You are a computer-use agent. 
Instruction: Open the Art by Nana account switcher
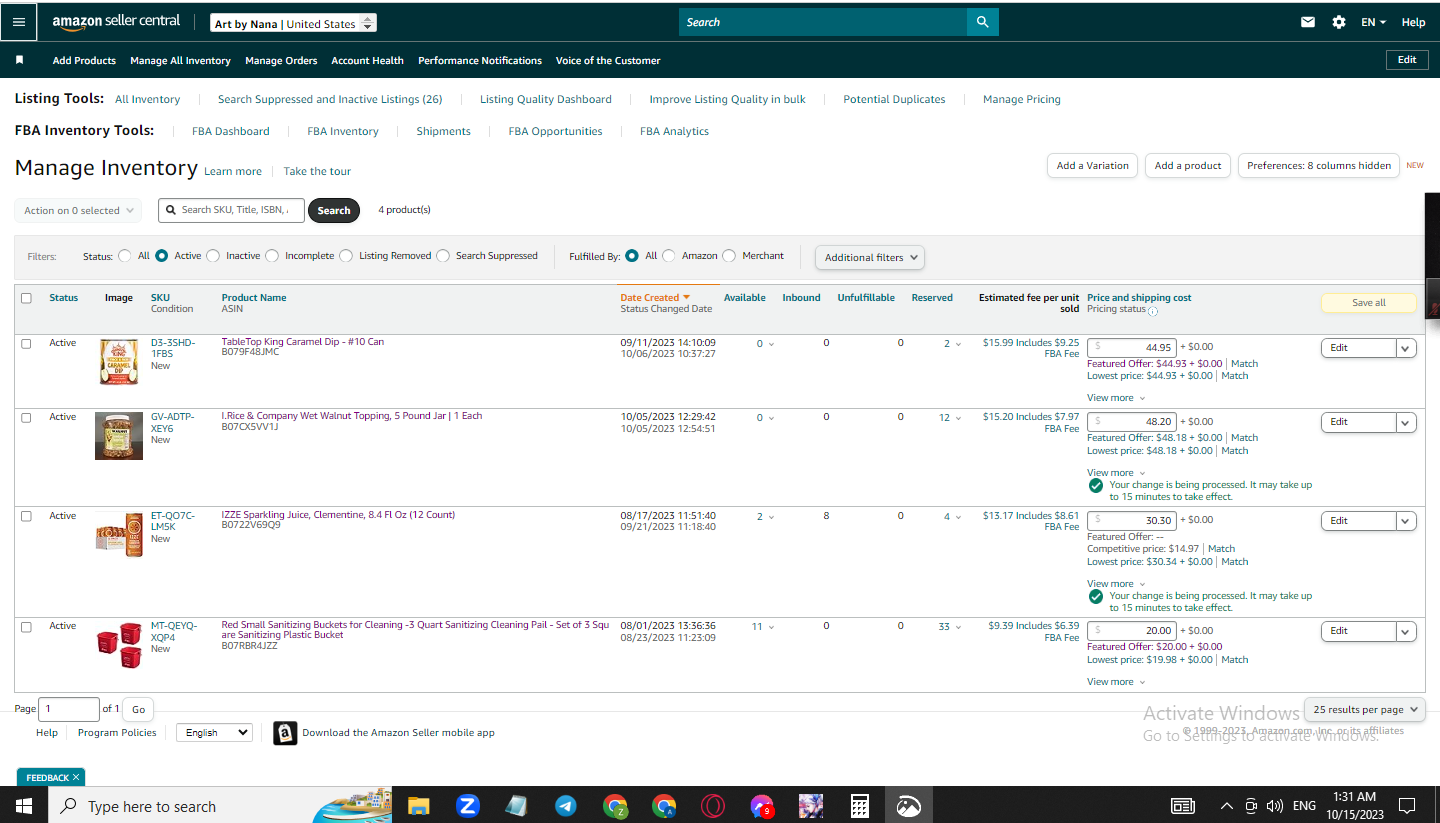click(294, 23)
